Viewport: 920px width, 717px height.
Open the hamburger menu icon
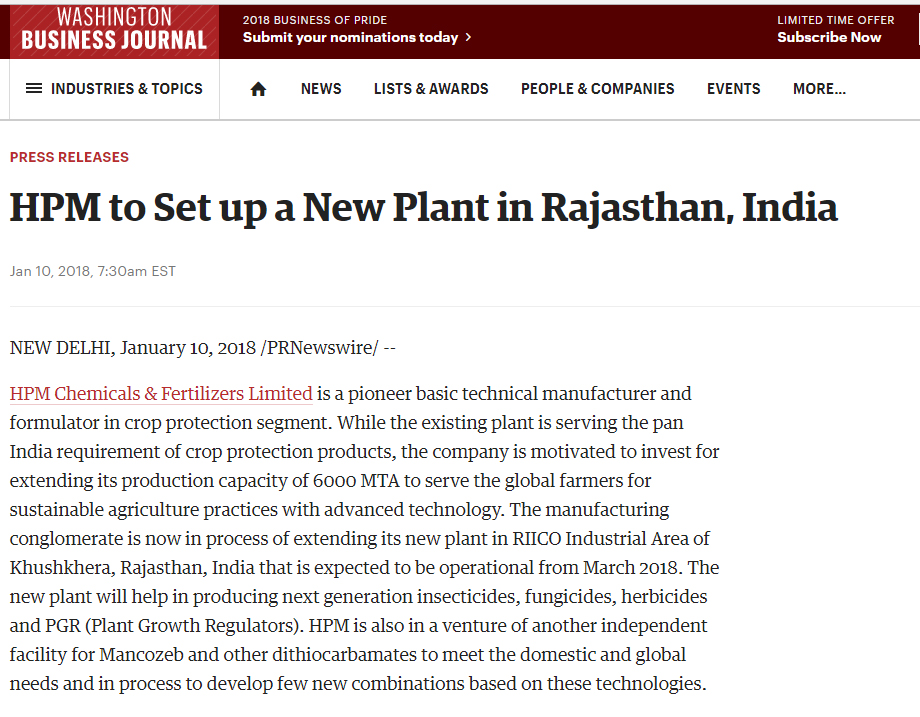tap(34, 89)
